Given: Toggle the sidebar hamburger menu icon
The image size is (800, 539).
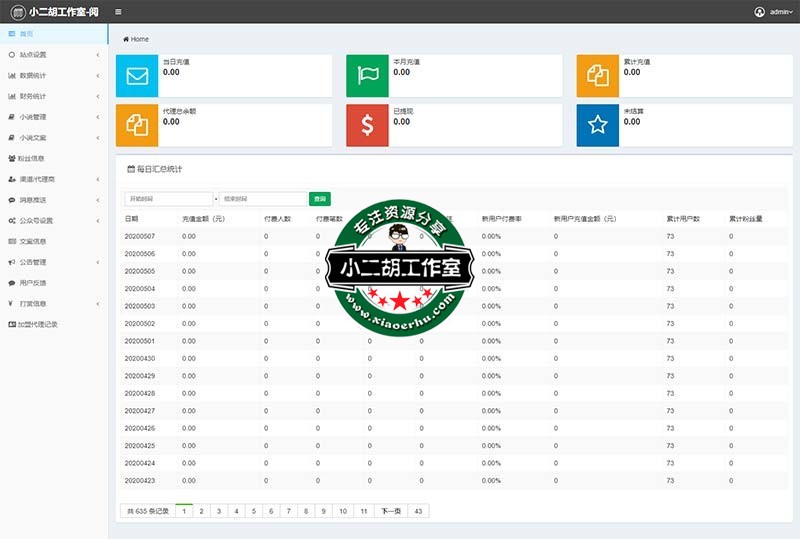Looking at the screenshot, I should coord(119,12).
